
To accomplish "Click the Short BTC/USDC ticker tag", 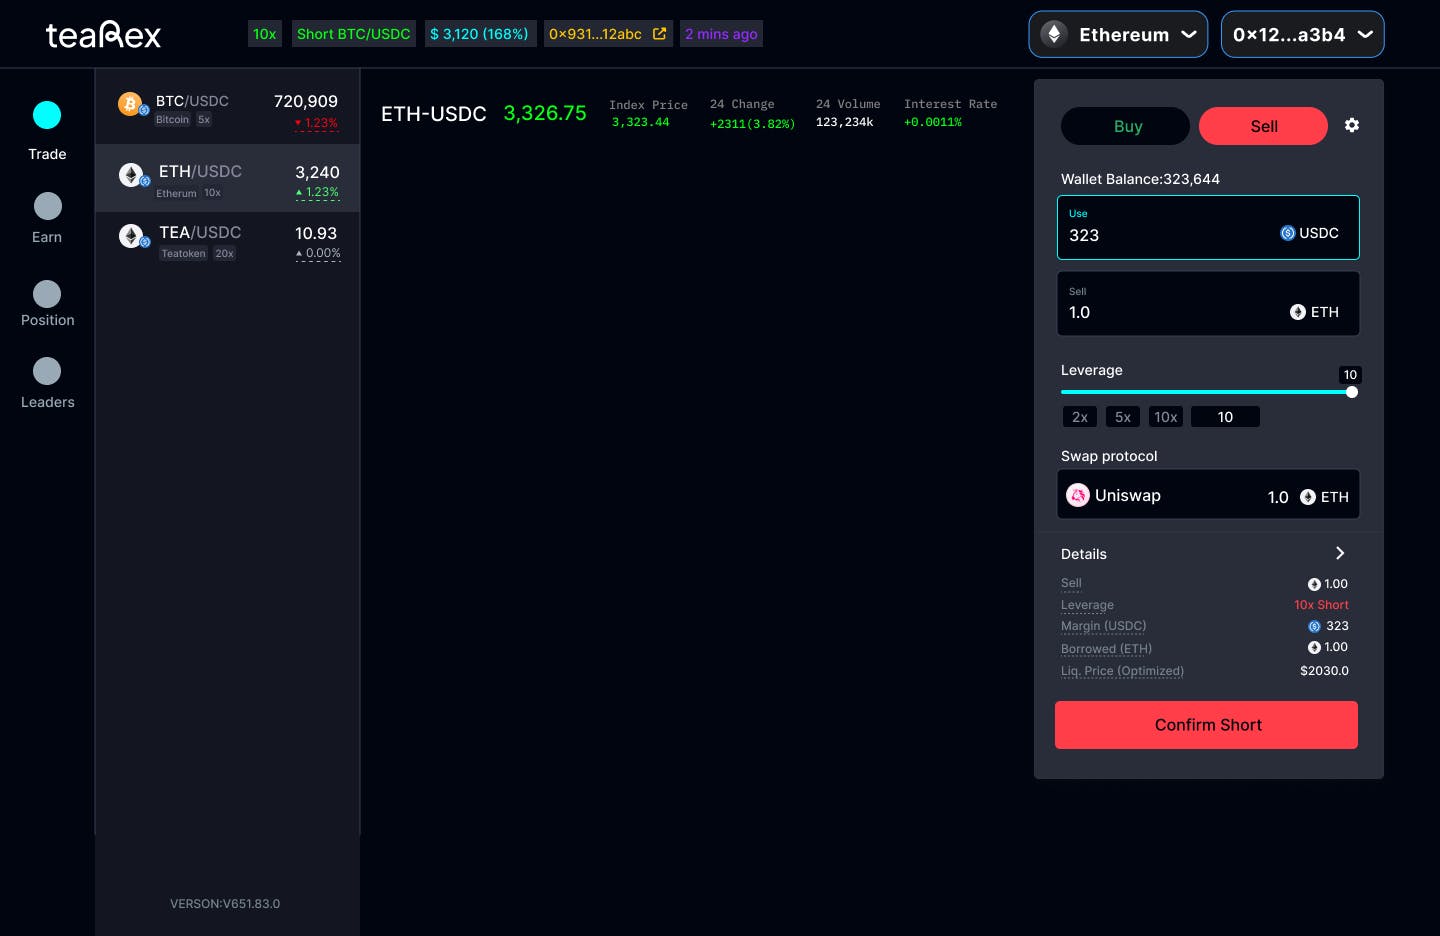I will pyautogui.click(x=354, y=34).
